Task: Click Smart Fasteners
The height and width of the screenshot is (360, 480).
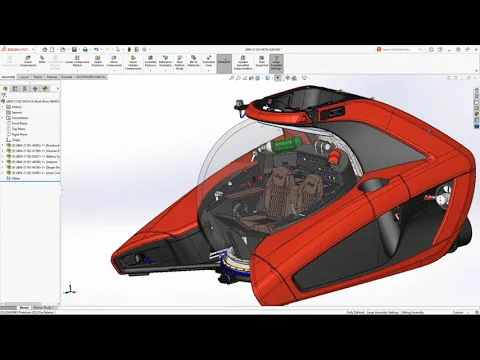Action: coord(98,61)
